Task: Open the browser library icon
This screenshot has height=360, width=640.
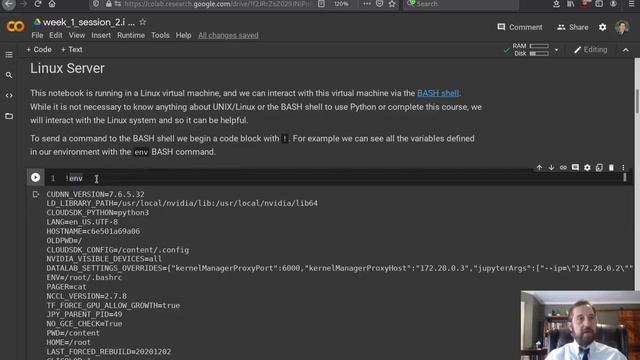Action: 571,4
